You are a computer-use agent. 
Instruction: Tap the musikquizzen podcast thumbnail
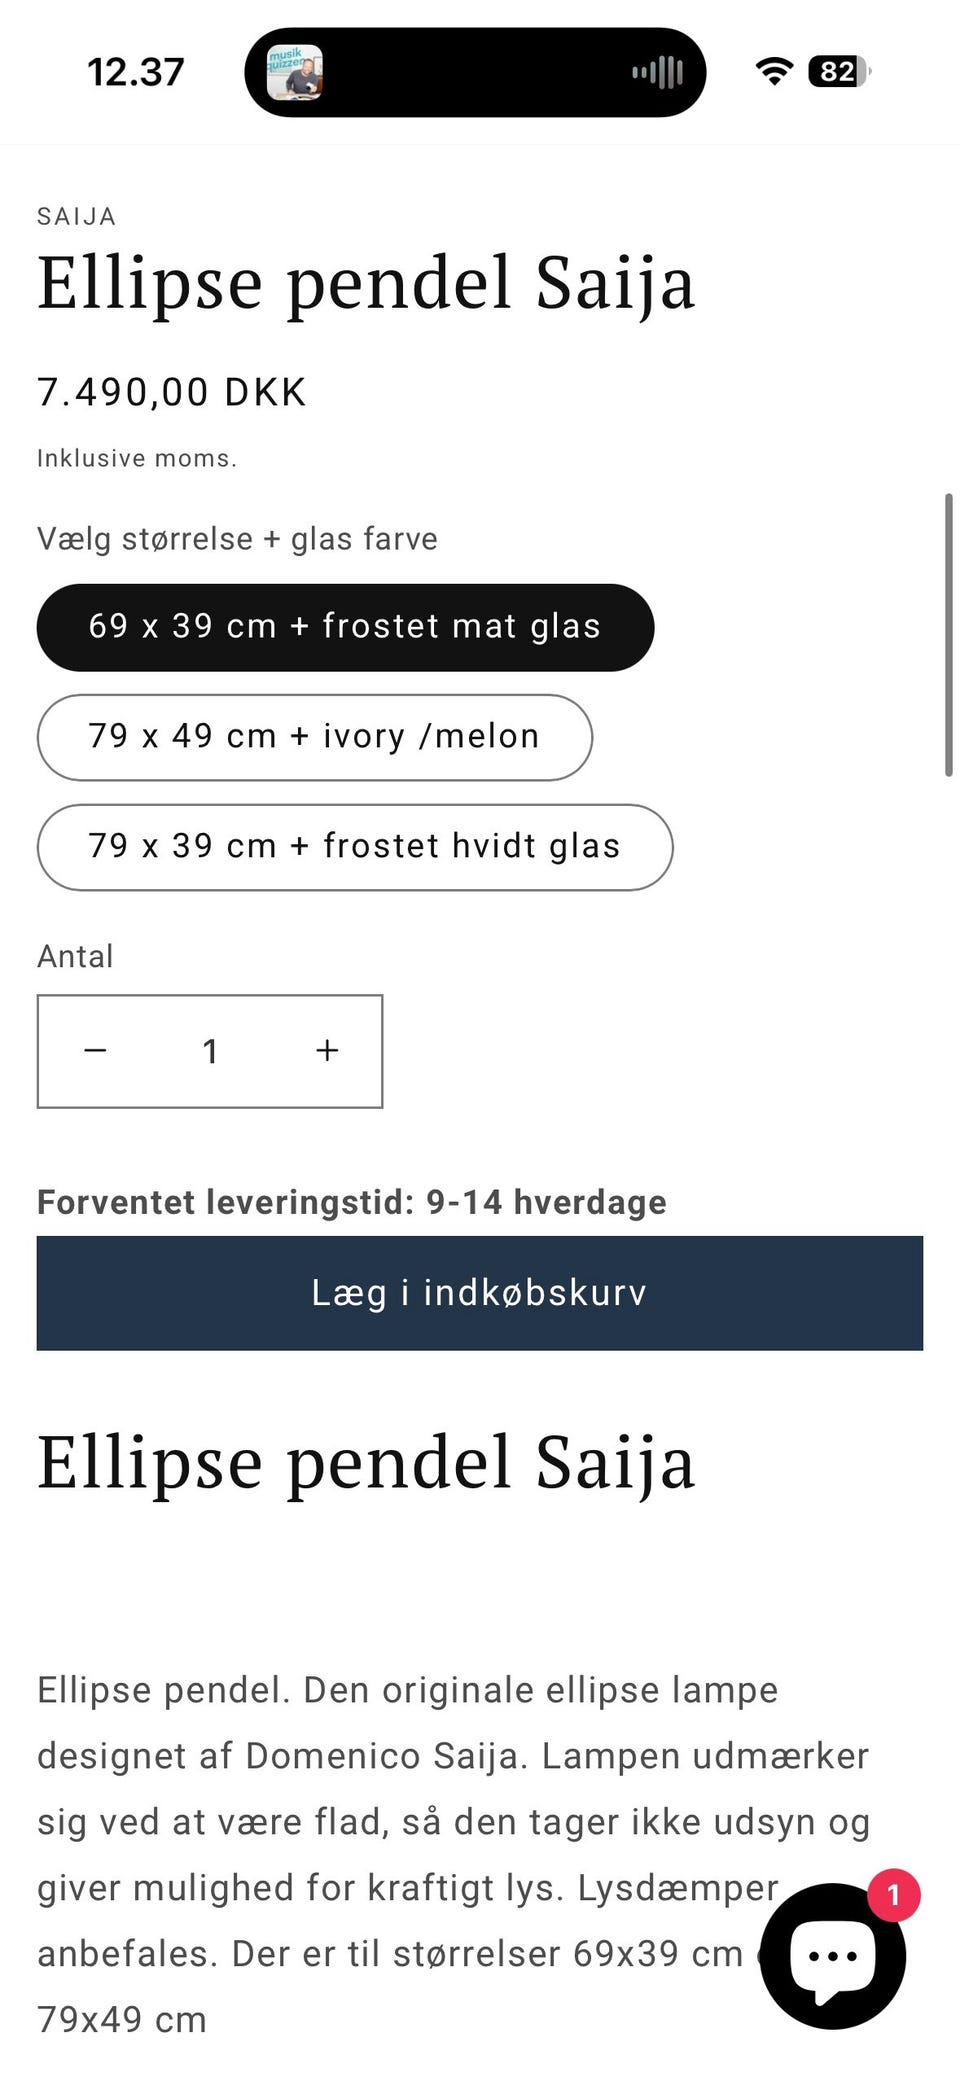point(295,72)
